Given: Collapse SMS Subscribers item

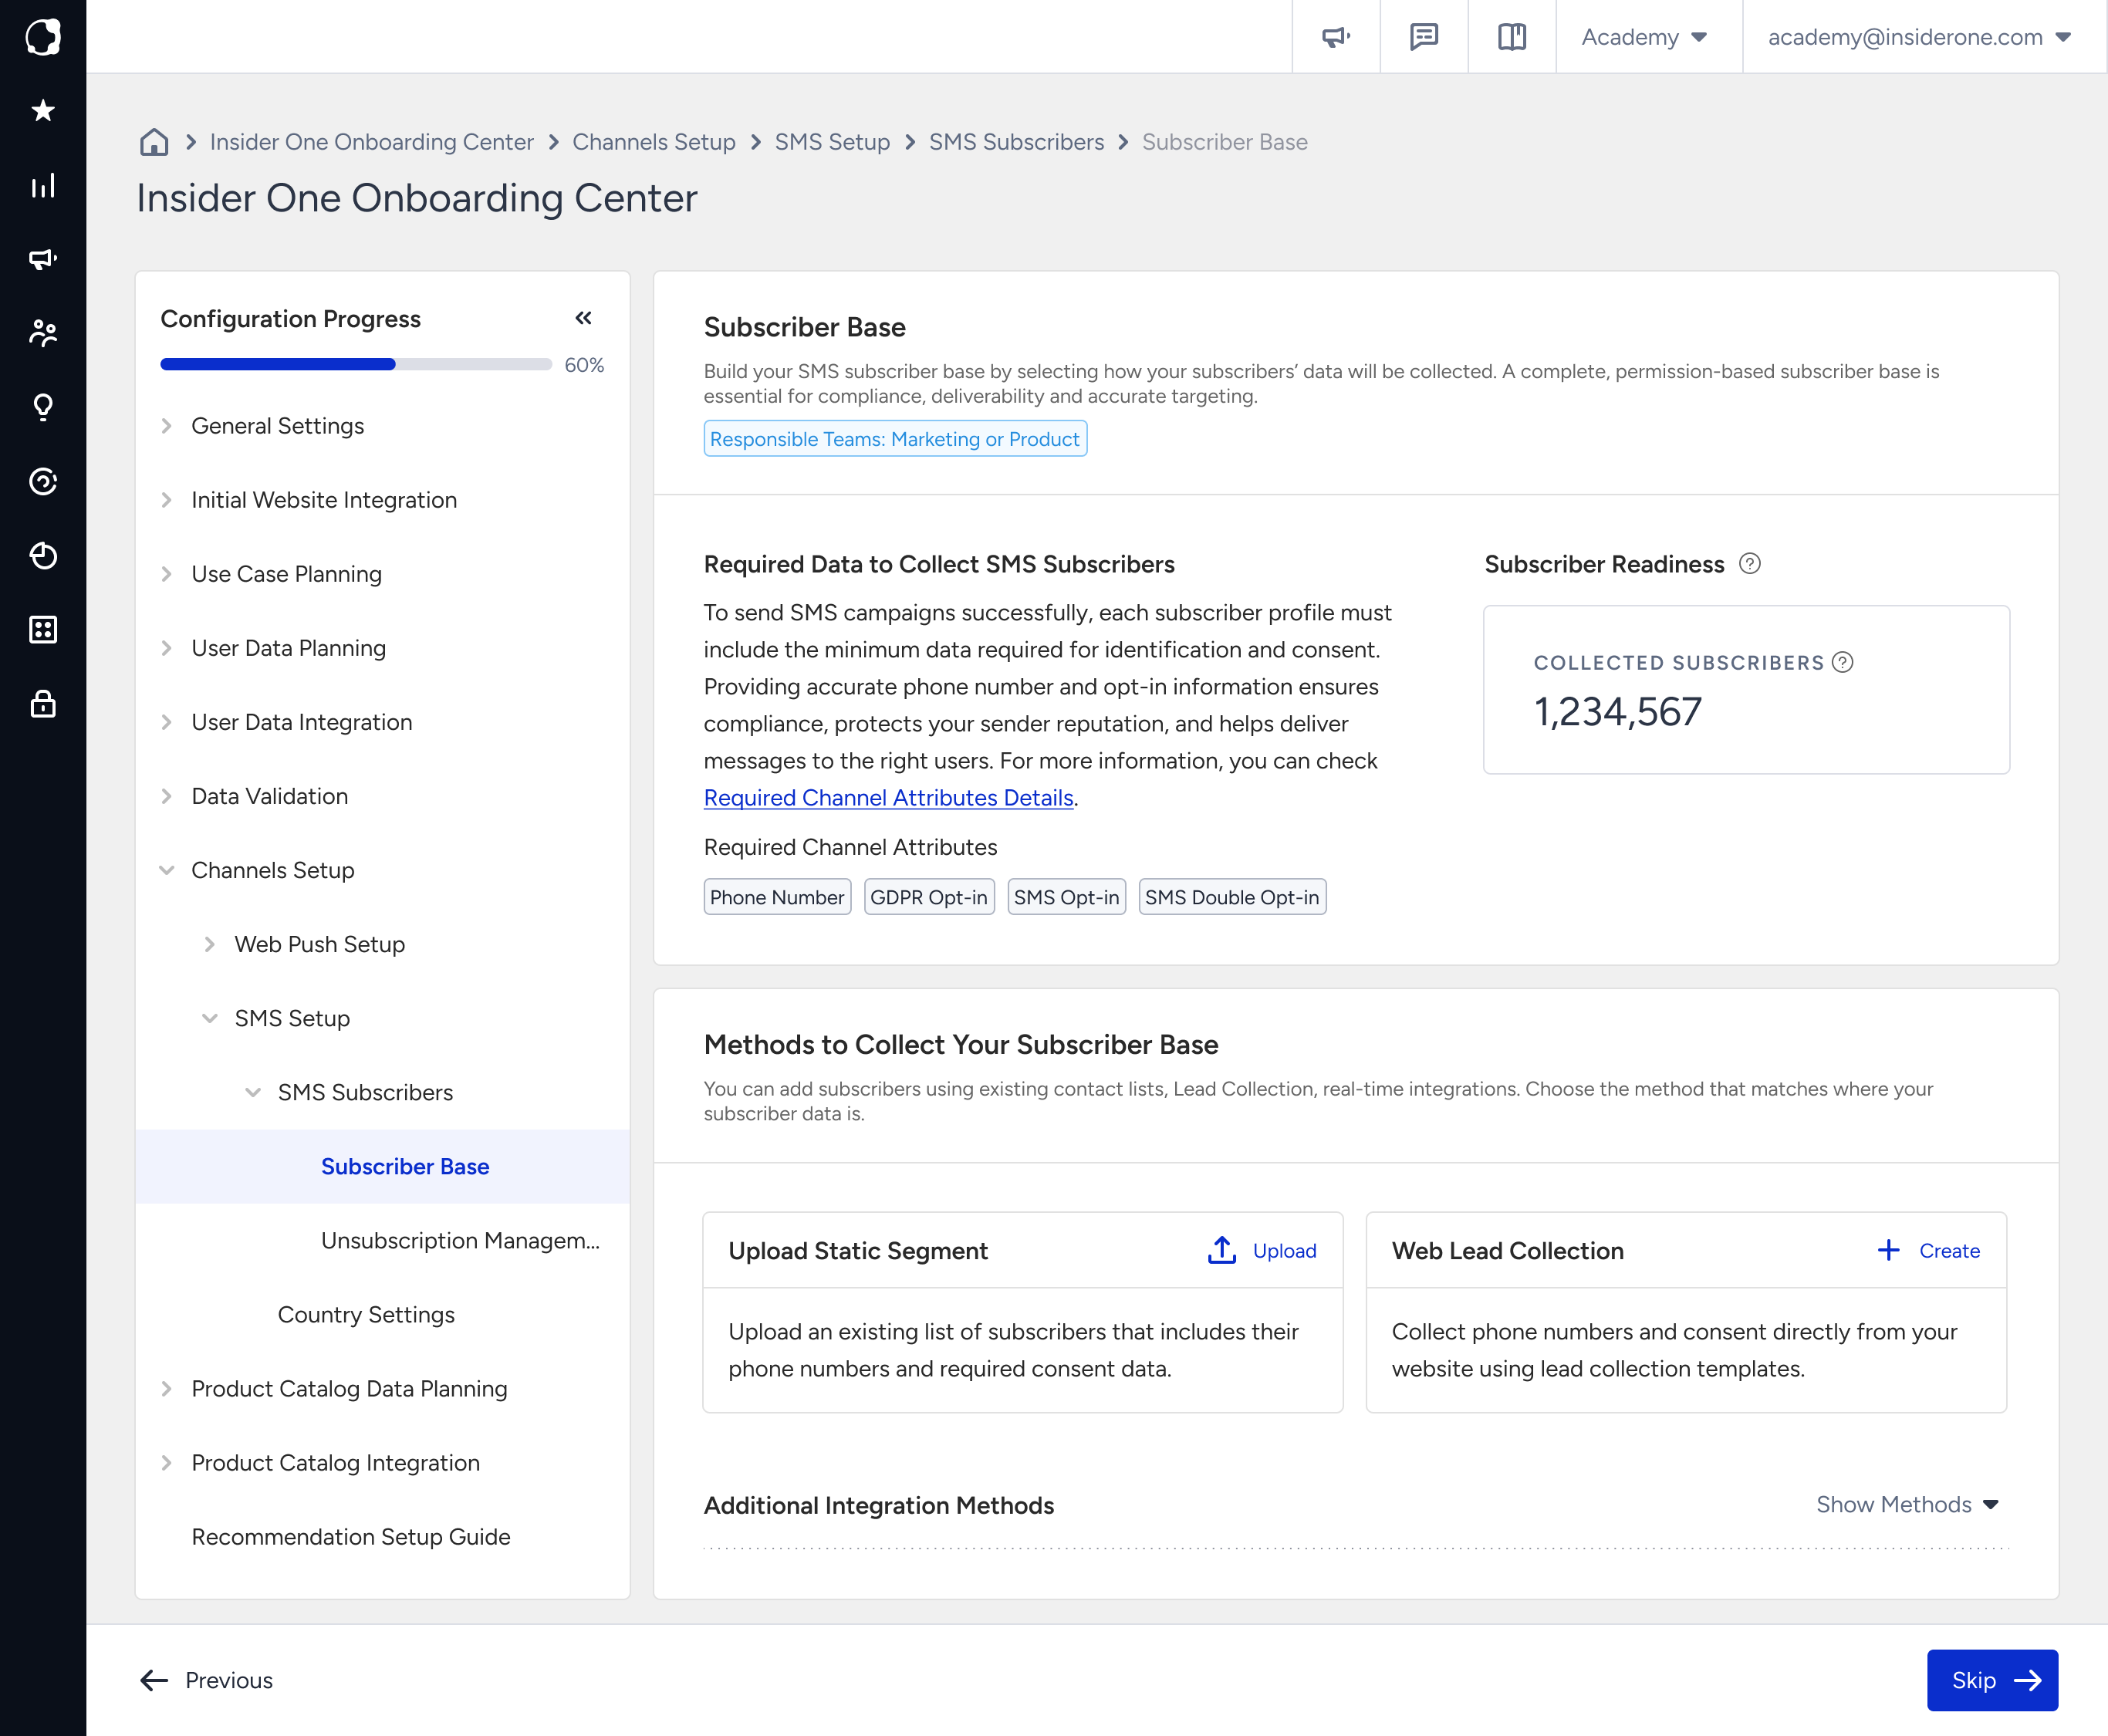Looking at the screenshot, I should 253,1092.
